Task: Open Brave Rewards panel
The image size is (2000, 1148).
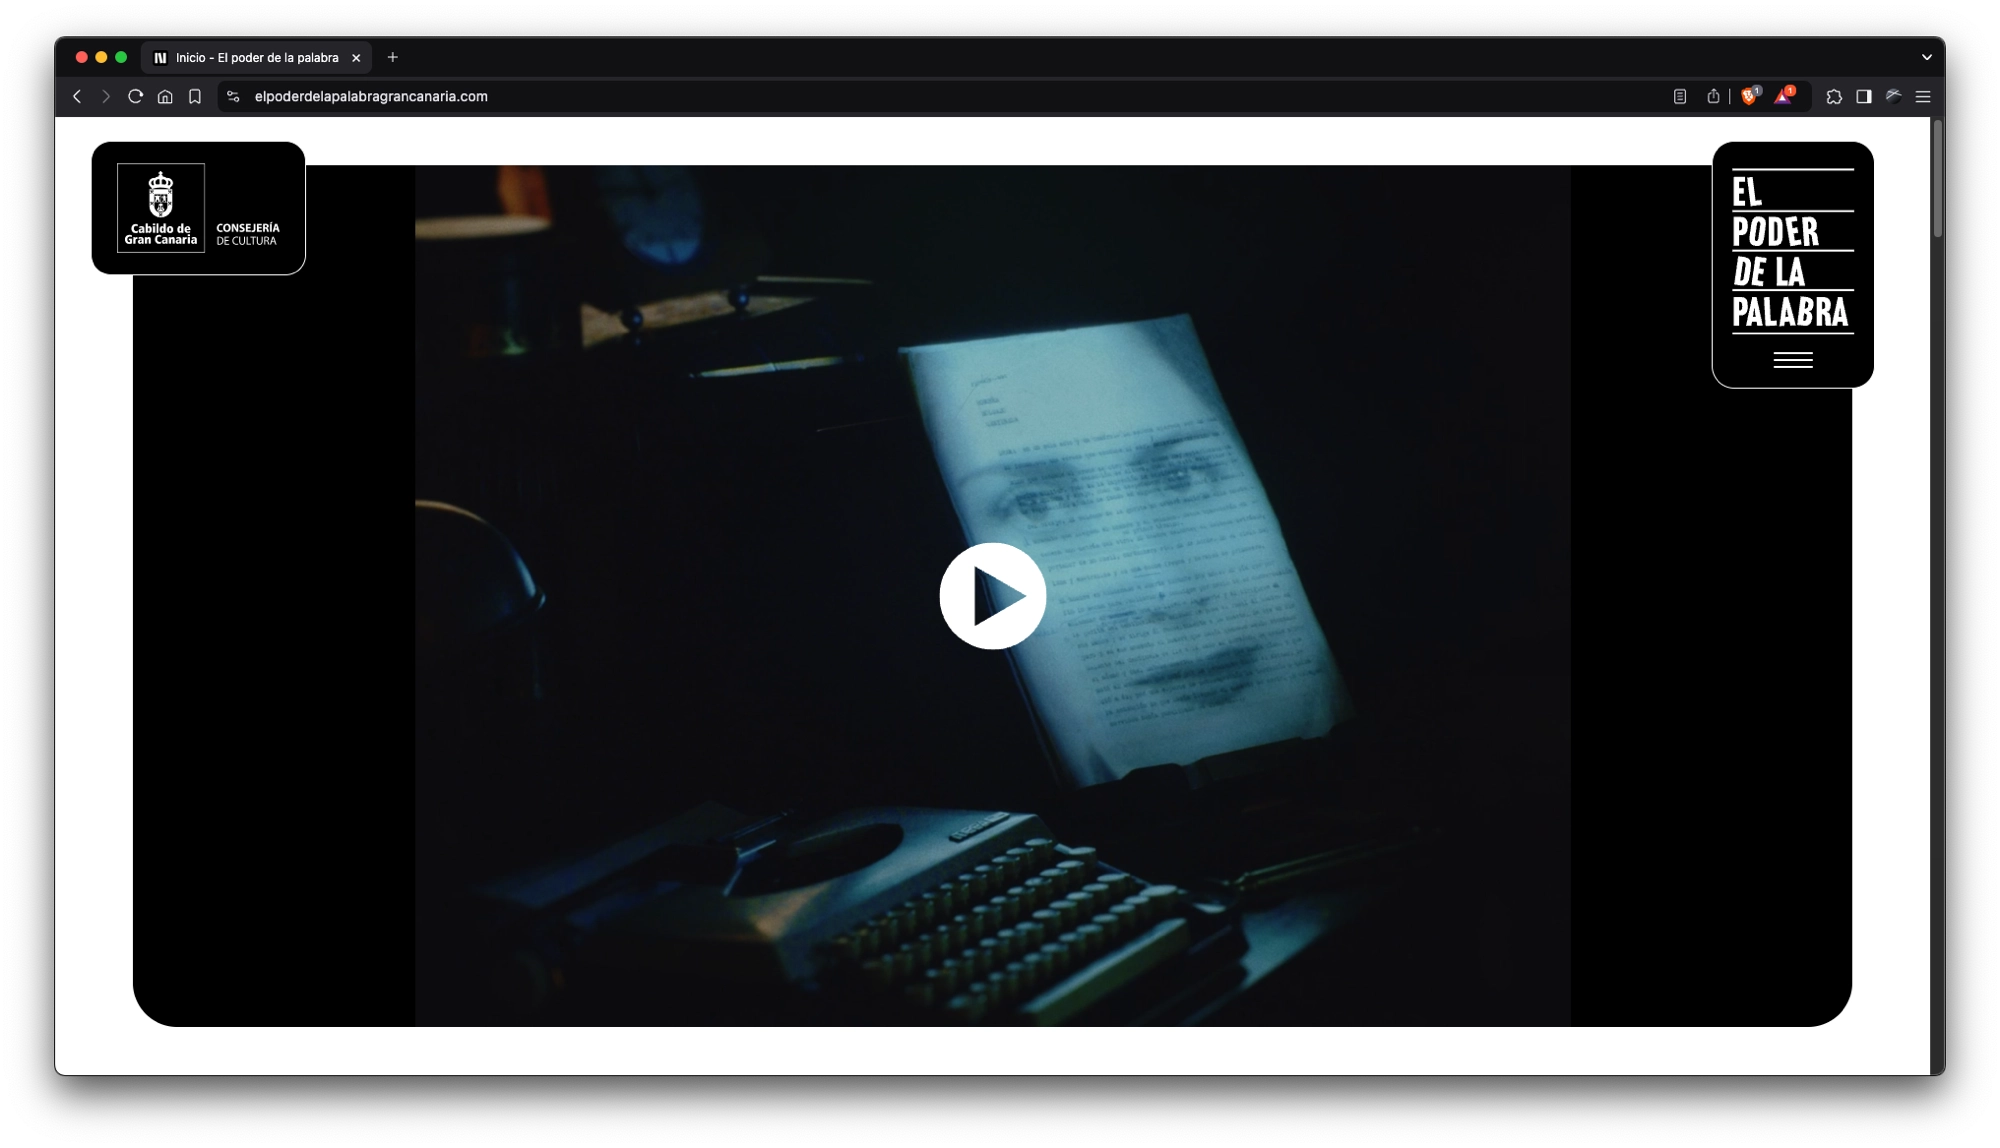Action: point(1785,96)
